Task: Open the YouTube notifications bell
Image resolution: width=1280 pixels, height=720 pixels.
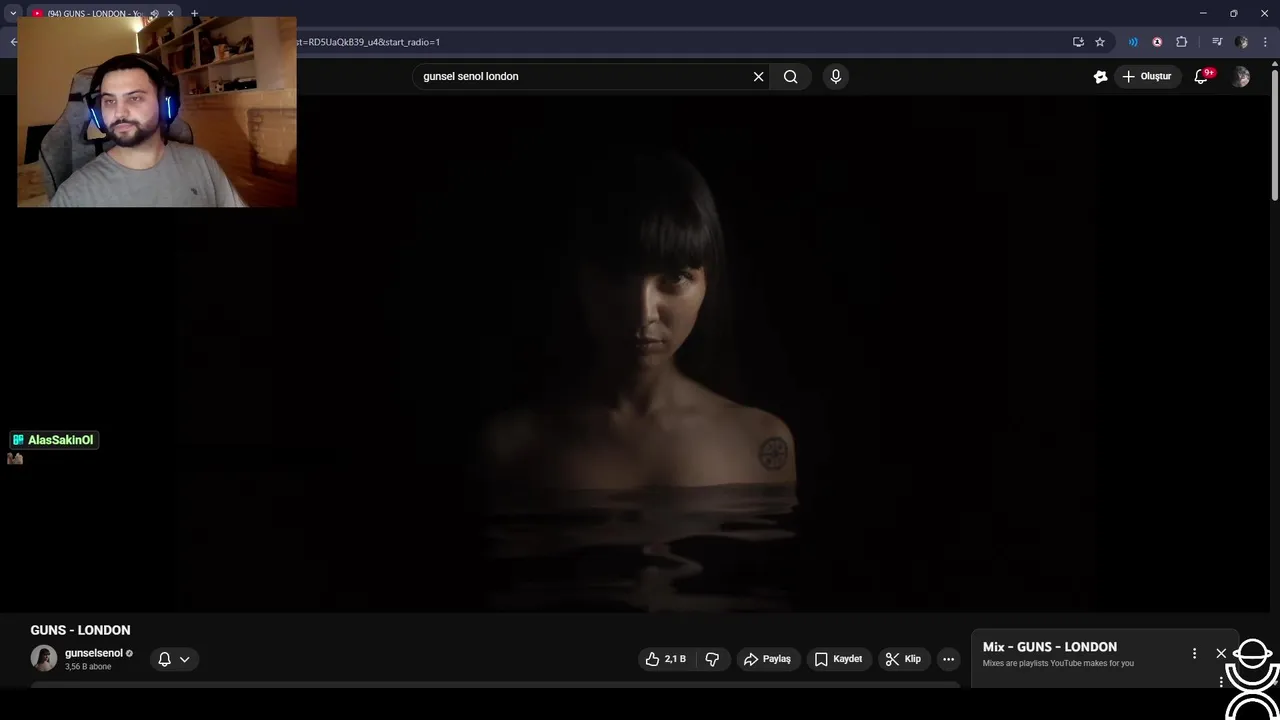Action: pyautogui.click(x=1203, y=76)
